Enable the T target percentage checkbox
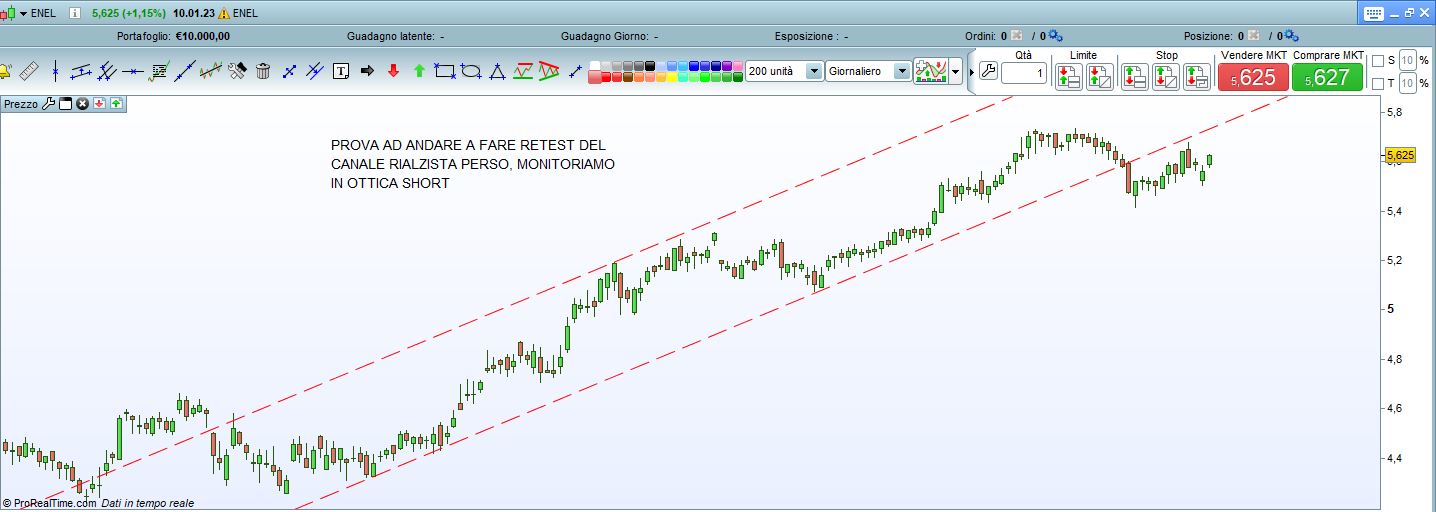Image resolution: width=1436 pixels, height=512 pixels. click(x=1378, y=83)
